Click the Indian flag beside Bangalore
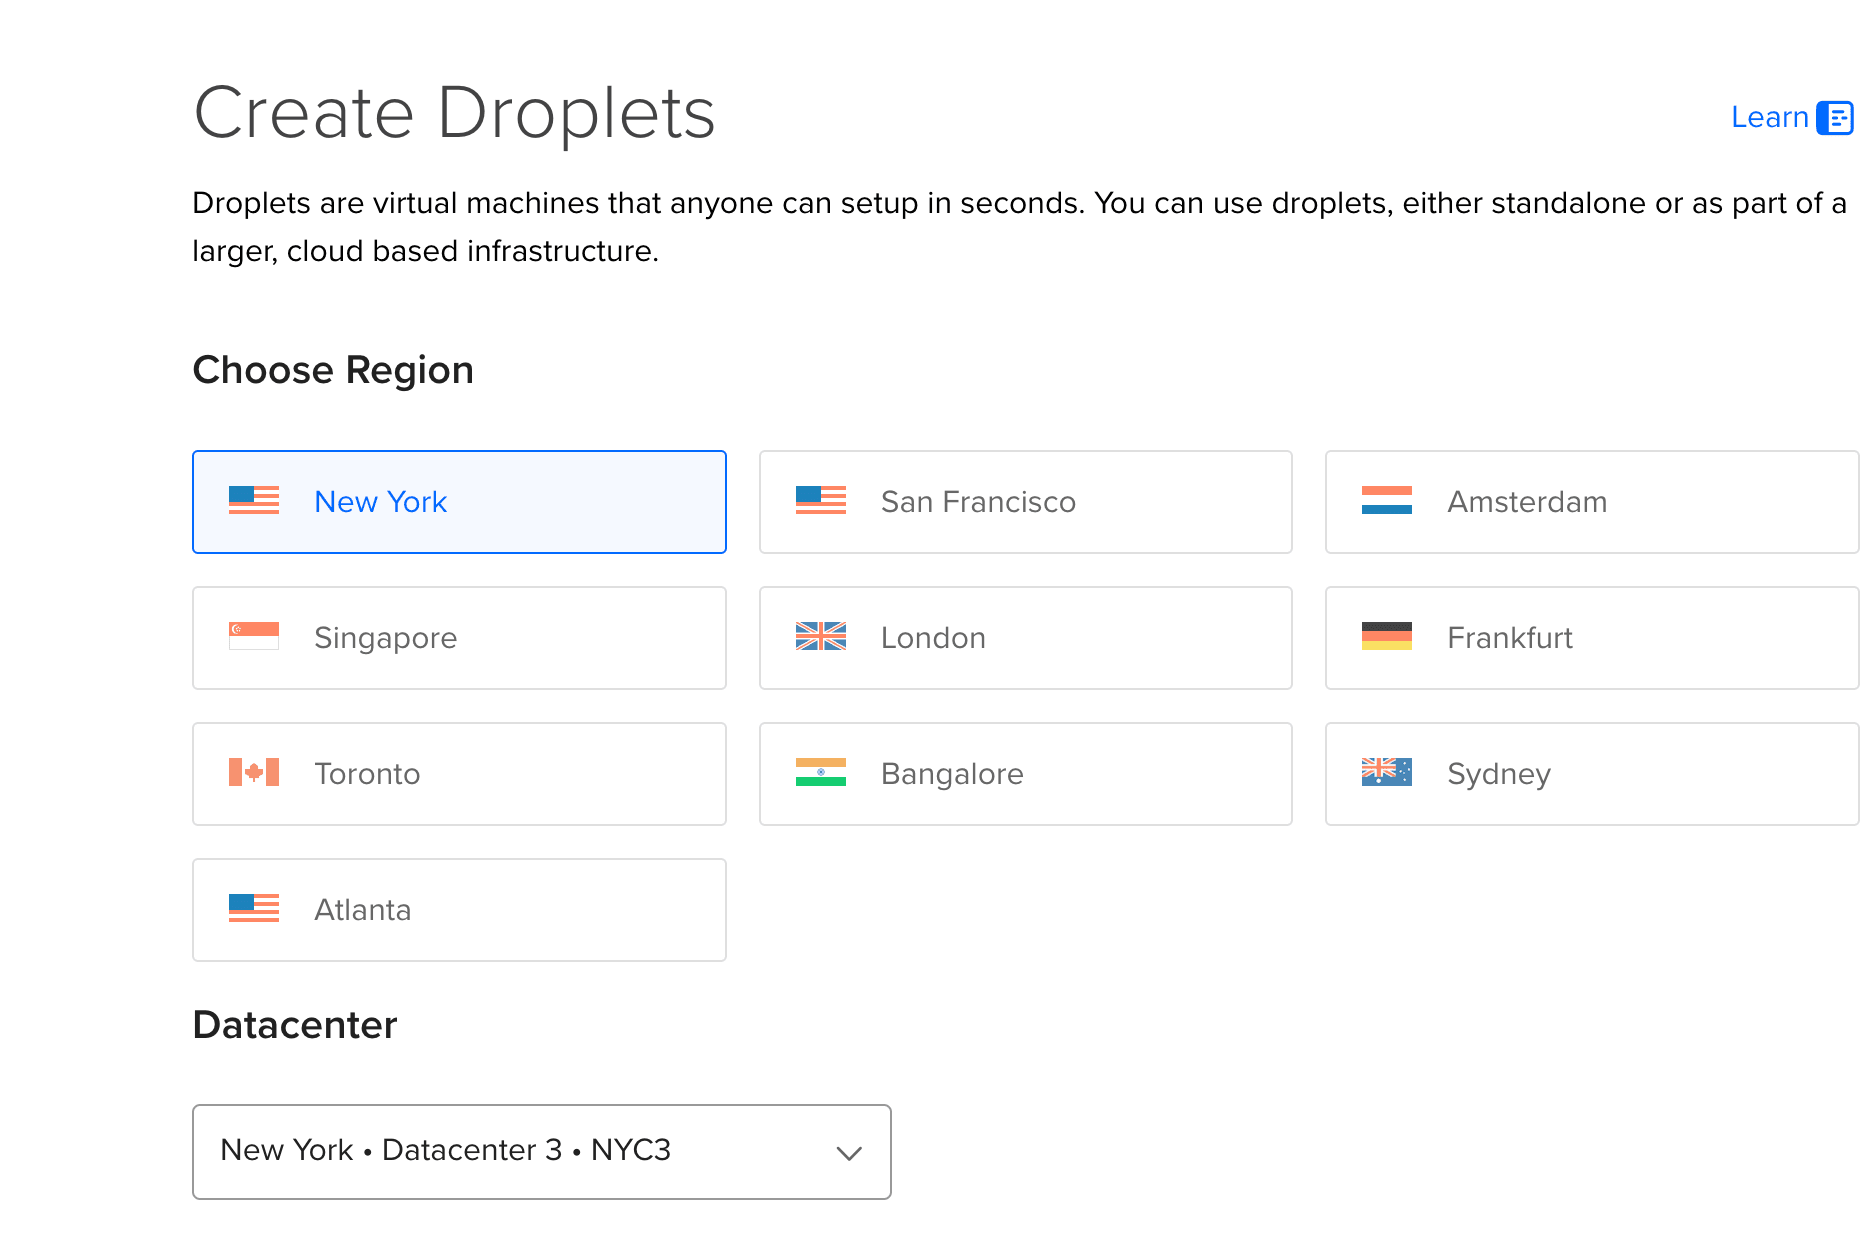Image resolution: width=1876 pixels, height=1236 pixels. 820,773
